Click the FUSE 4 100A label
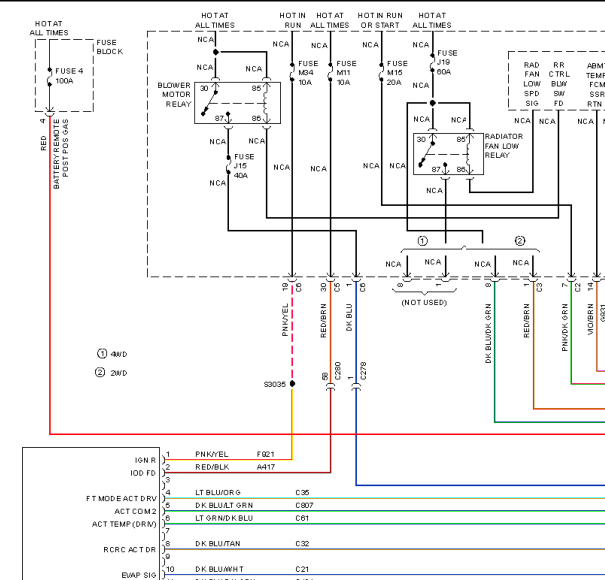The height and width of the screenshot is (580, 605). (x=69, y=76)
